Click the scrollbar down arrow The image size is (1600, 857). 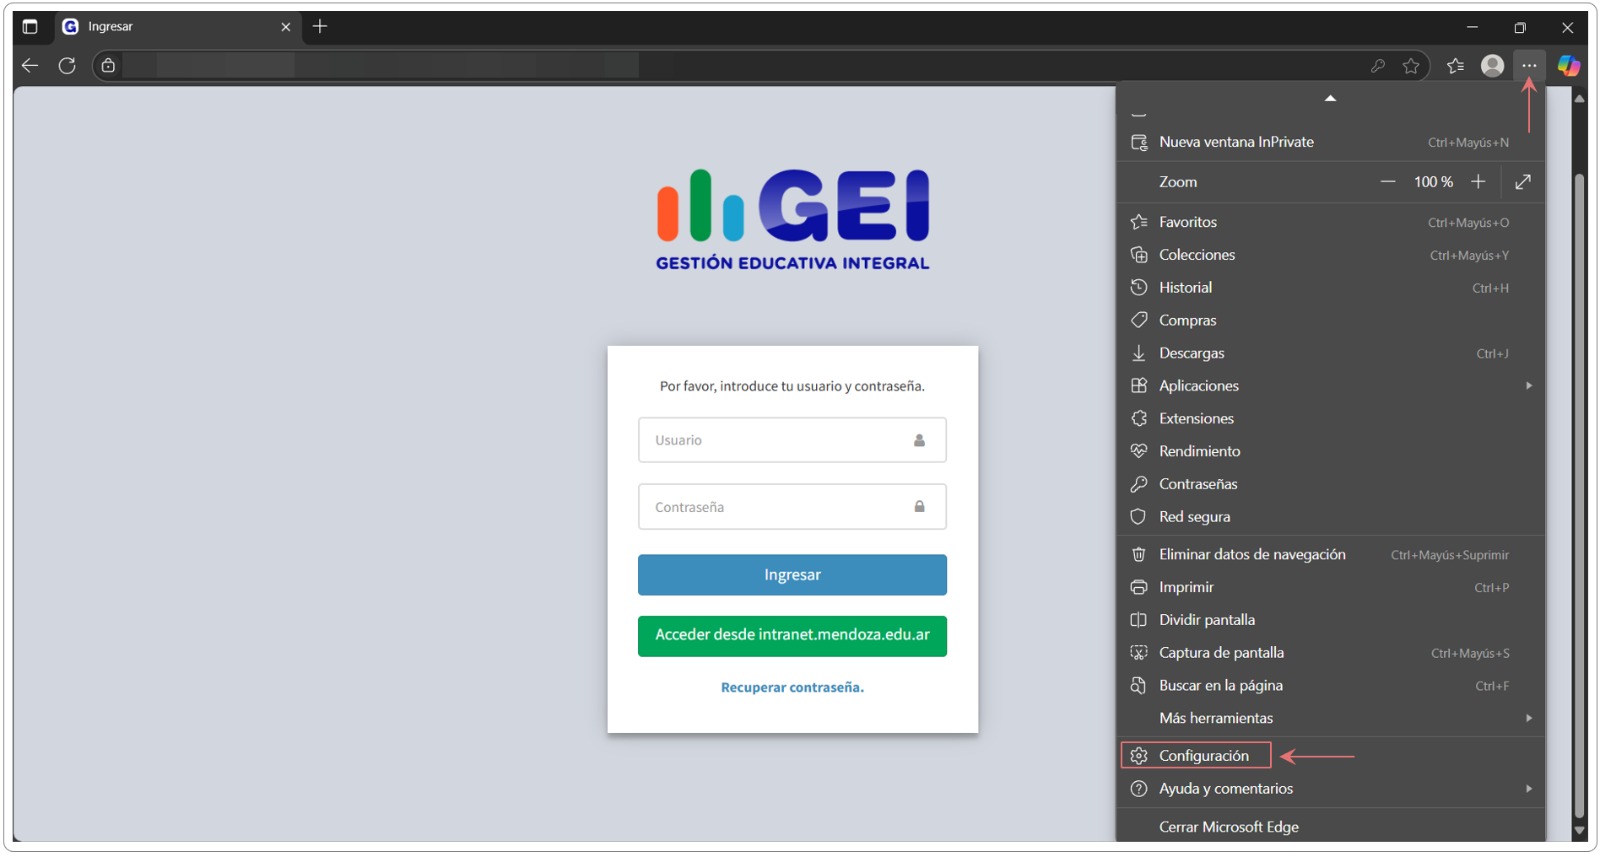[1580, 831]
